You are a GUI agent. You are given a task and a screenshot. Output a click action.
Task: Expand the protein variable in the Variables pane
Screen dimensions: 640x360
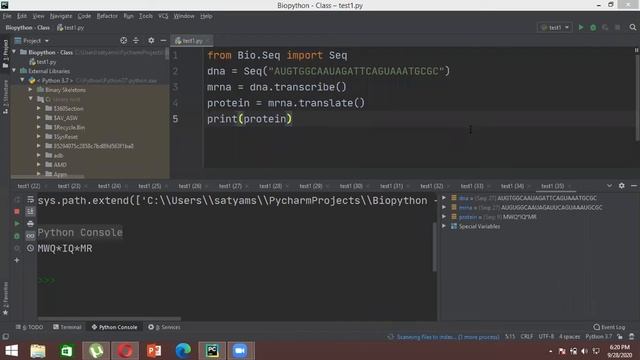tap(444, 217)
